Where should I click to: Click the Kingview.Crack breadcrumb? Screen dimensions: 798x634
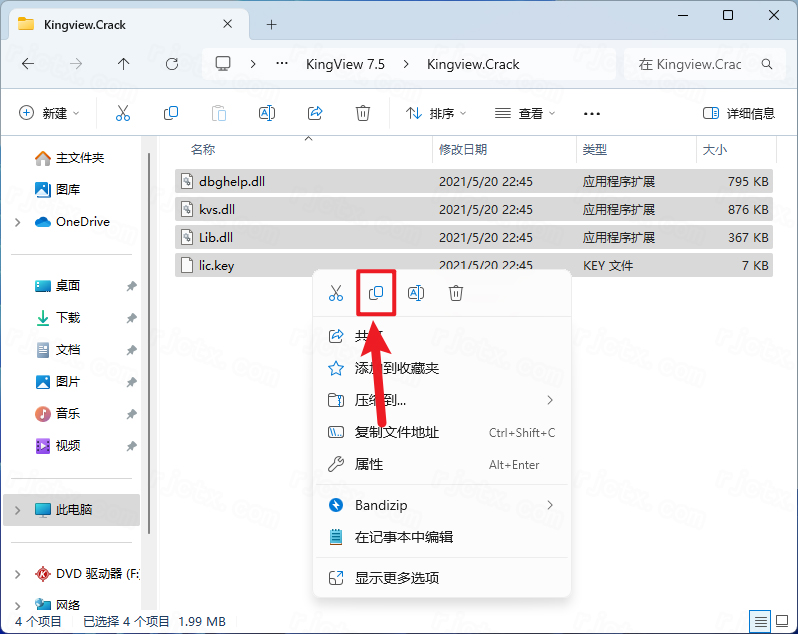473,64
